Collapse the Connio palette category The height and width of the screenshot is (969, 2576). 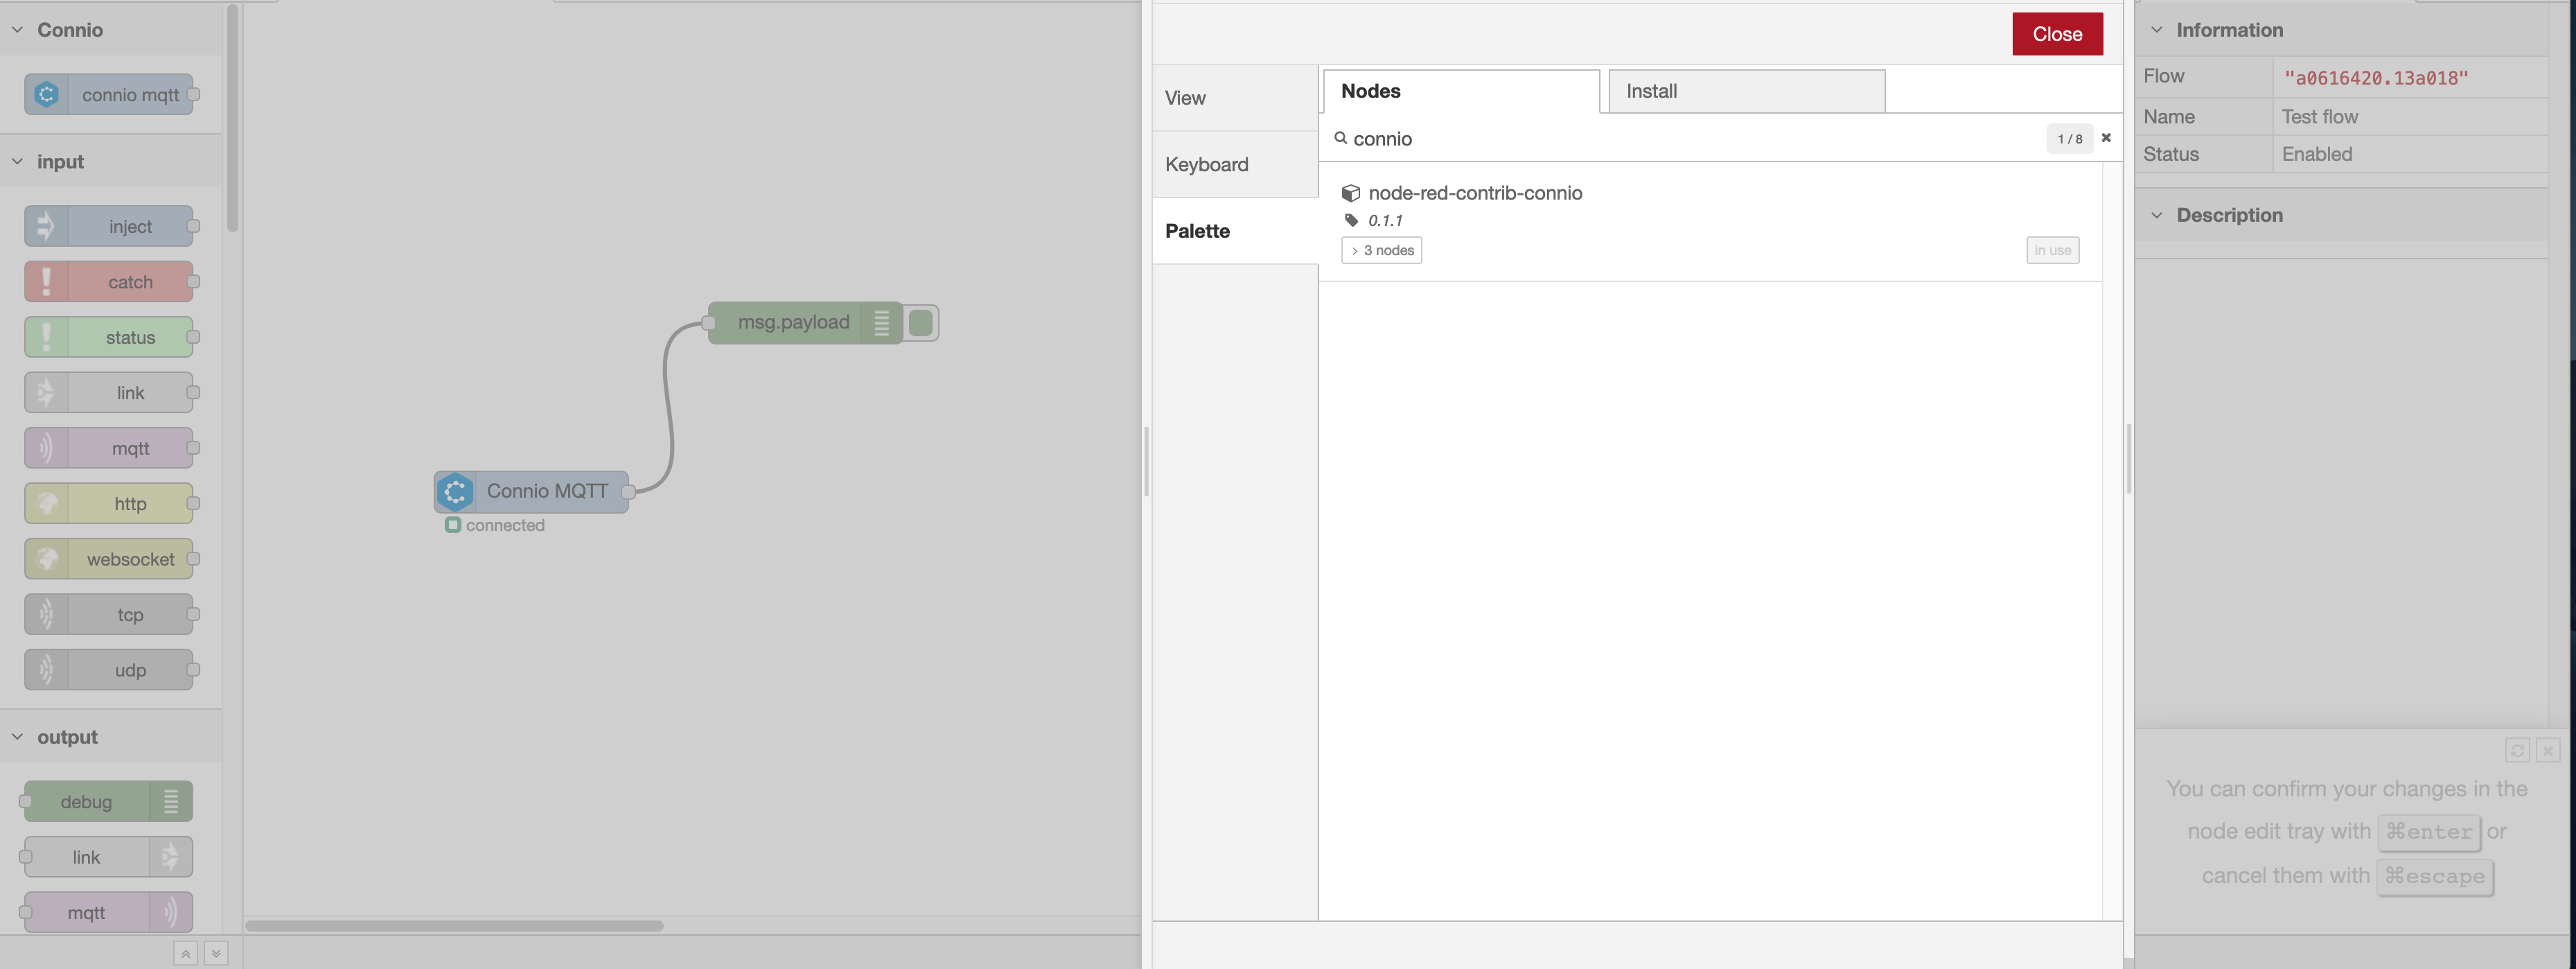(x=18, y=30)
